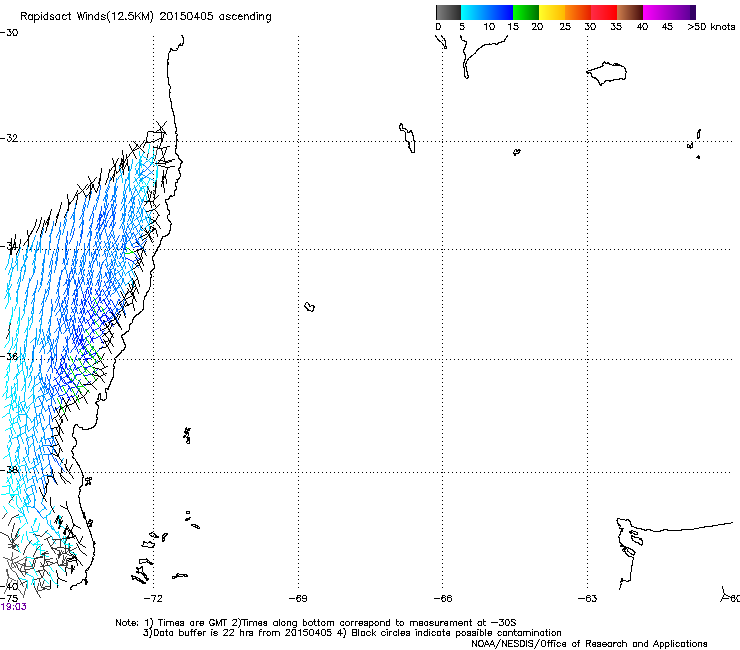740x650 pixels.
Task: Click the green 15-20 knots legend swatch
Action: click(526, 12)
